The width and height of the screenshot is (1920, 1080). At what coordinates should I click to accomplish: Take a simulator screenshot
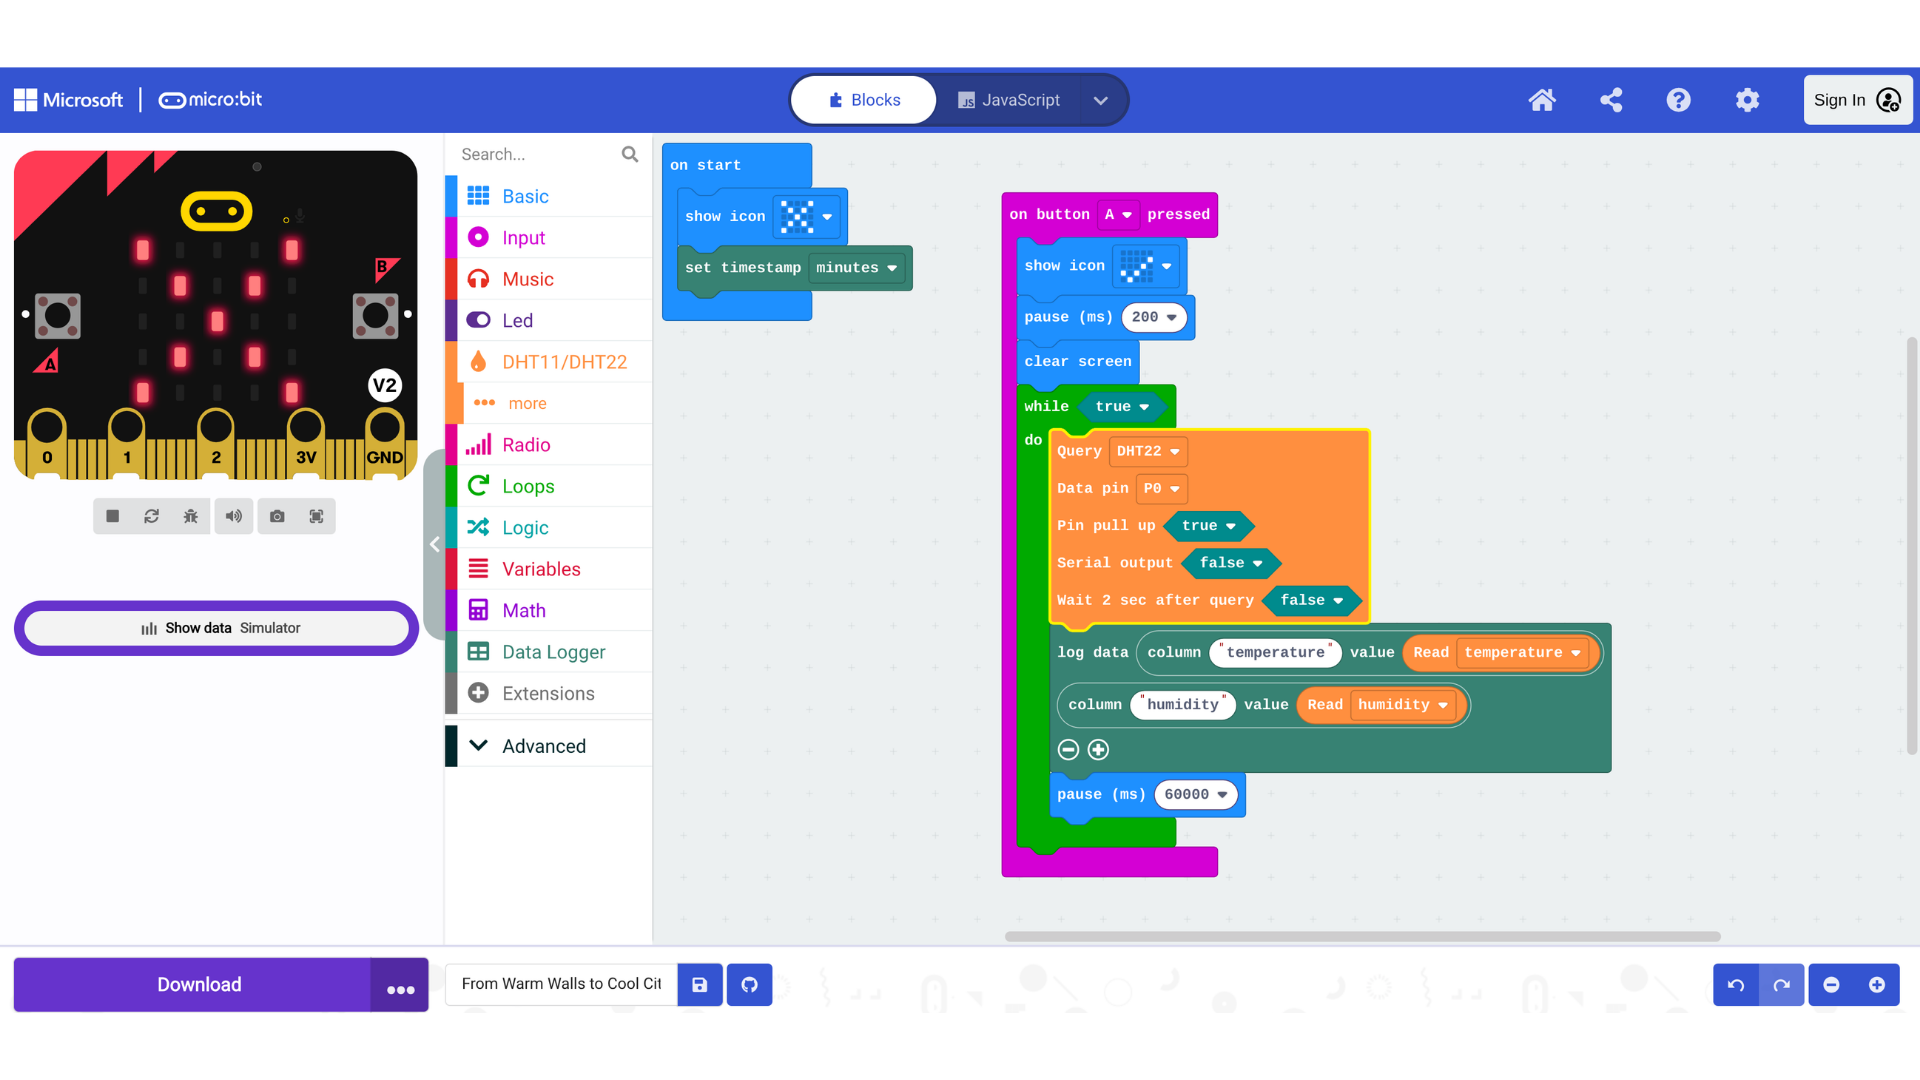point(277,516)
